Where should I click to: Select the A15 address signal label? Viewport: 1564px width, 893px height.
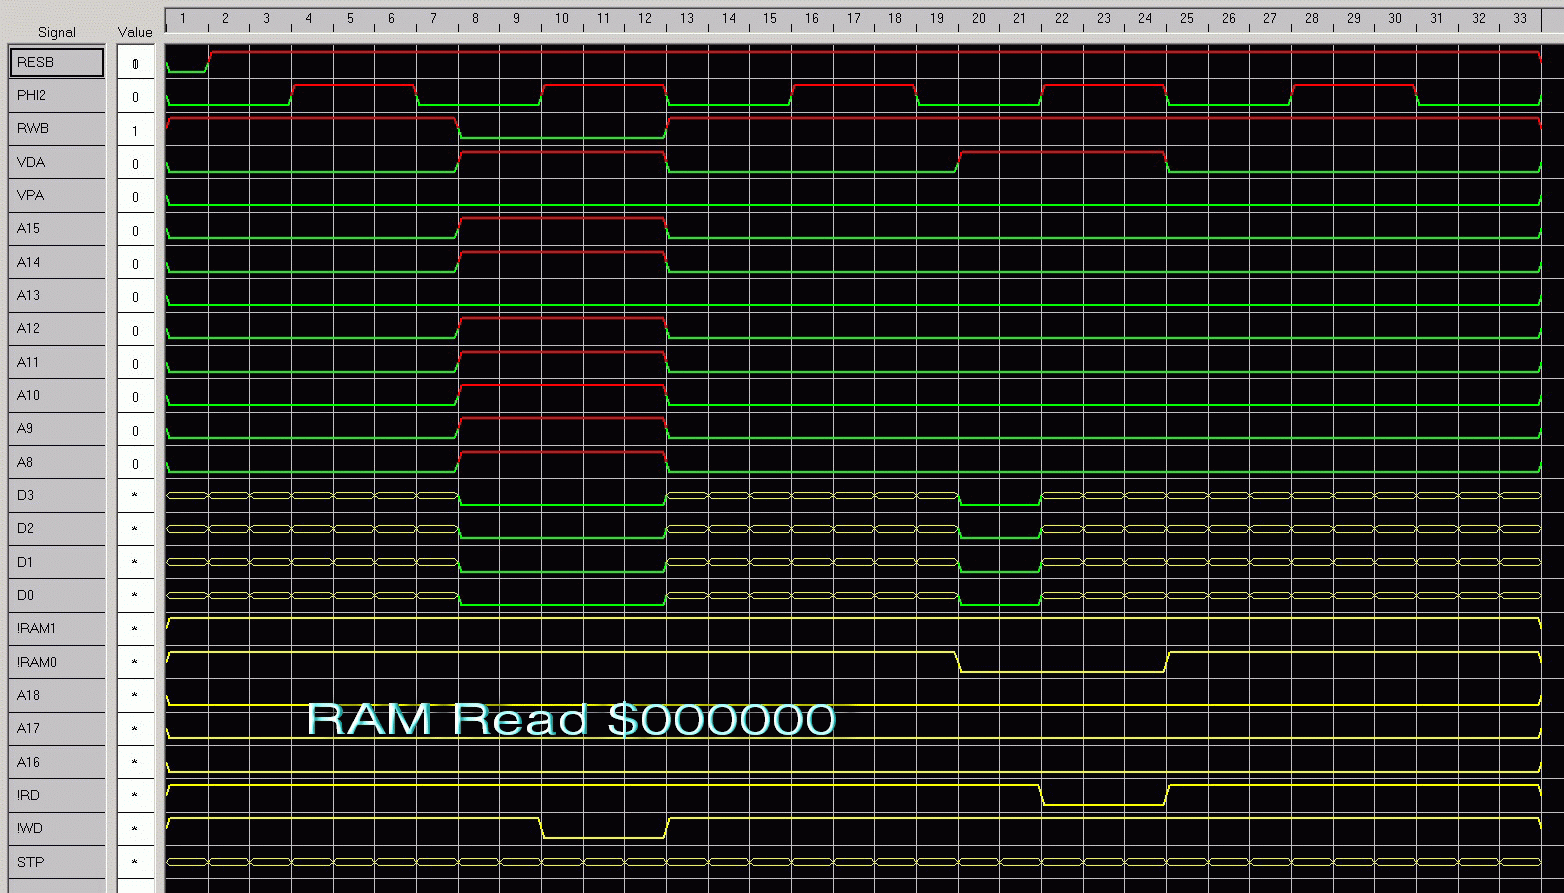[56, 229]
